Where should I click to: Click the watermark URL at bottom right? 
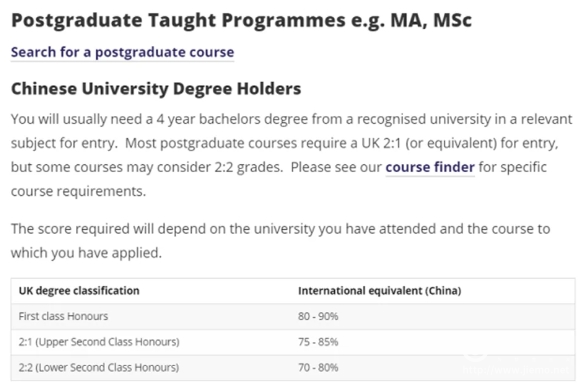(x=516, y=369)
